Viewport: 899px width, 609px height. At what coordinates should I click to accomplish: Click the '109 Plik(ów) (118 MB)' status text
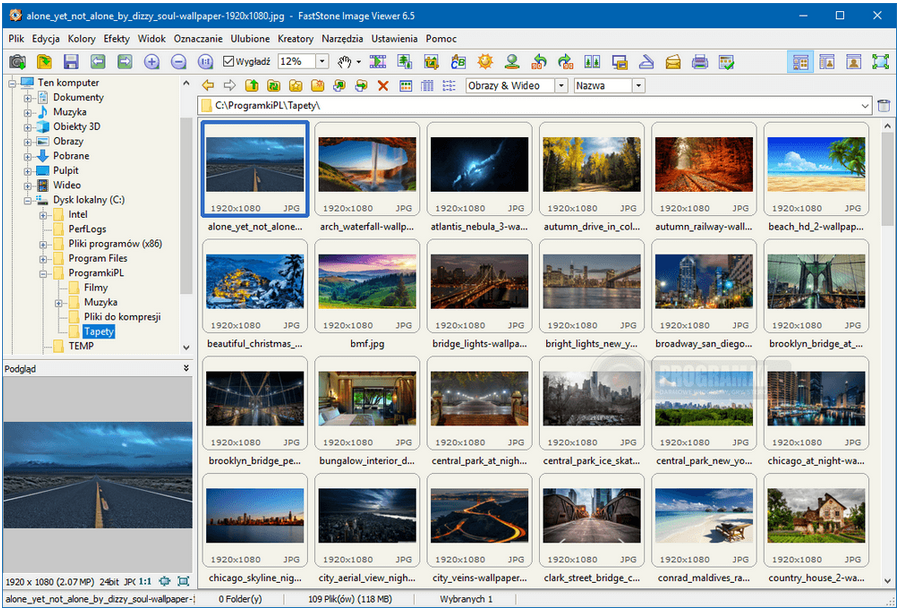350,599
